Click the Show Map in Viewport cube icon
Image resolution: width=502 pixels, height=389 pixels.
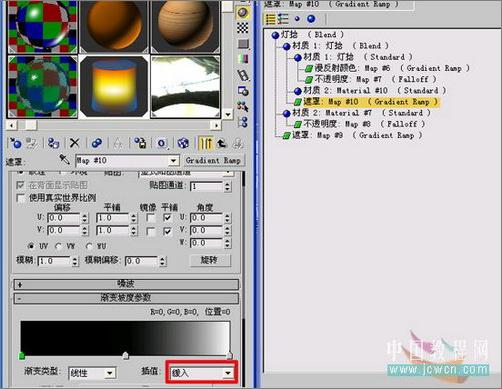(183, 143)
